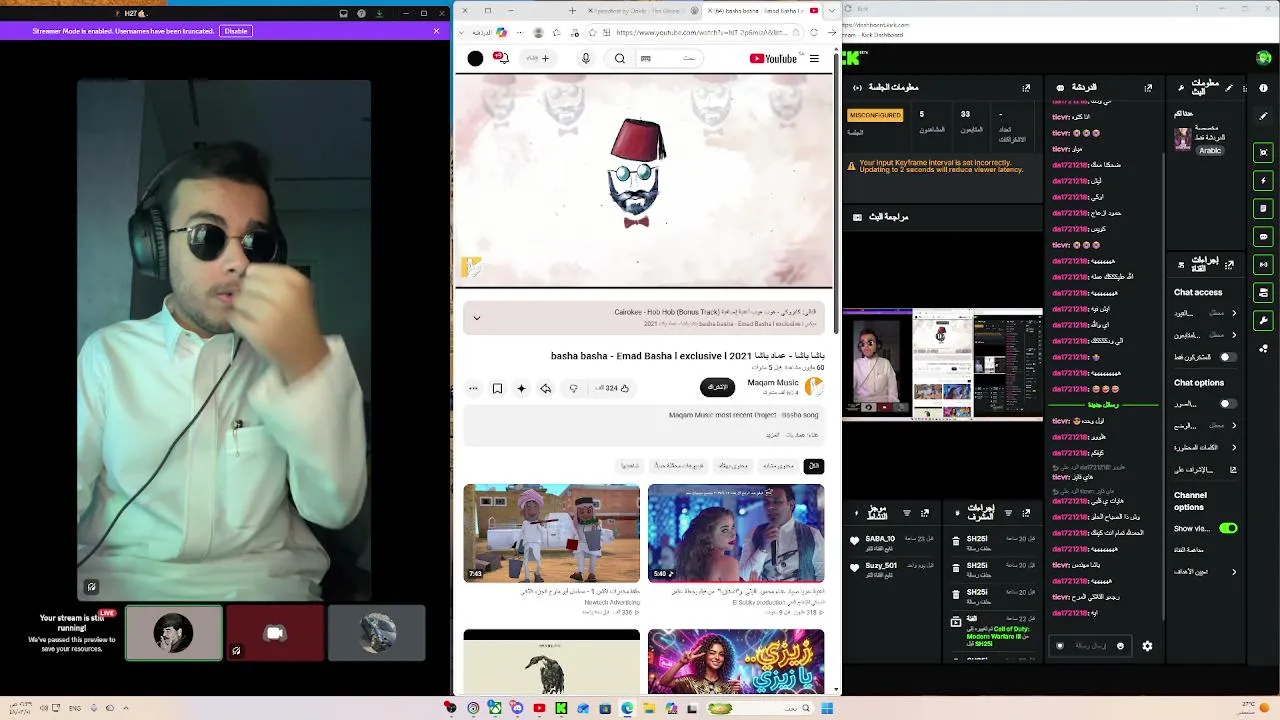Expand the third Chat options row chevron
This screenshot has width=1280, height=720.
[1234, 447]
